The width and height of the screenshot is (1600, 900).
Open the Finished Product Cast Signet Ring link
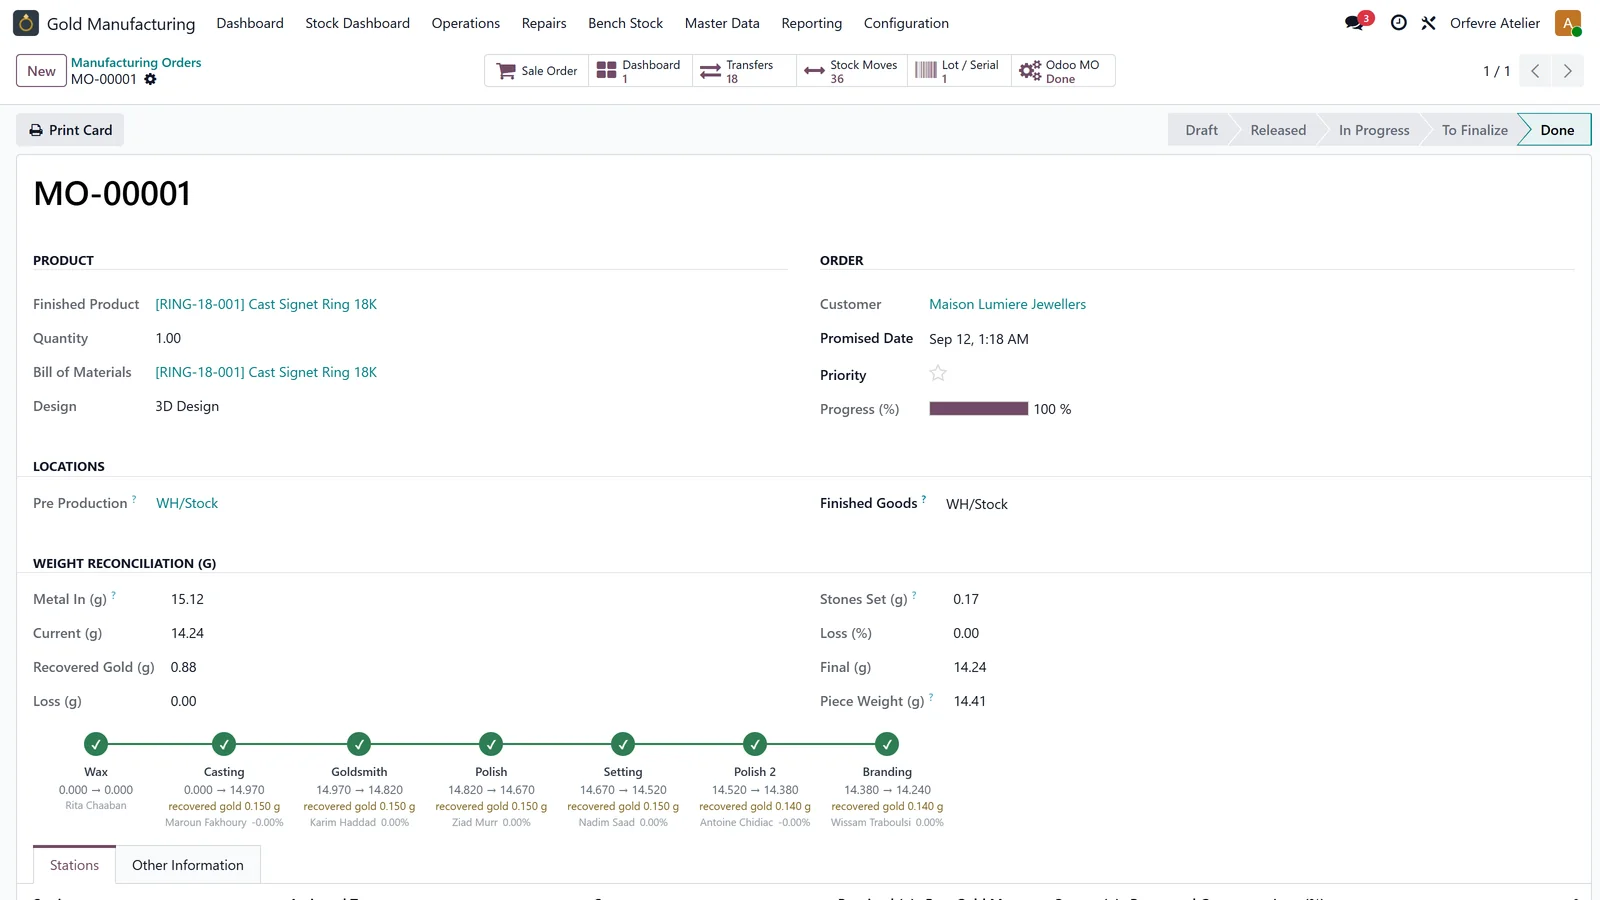(x=266, y=304)
